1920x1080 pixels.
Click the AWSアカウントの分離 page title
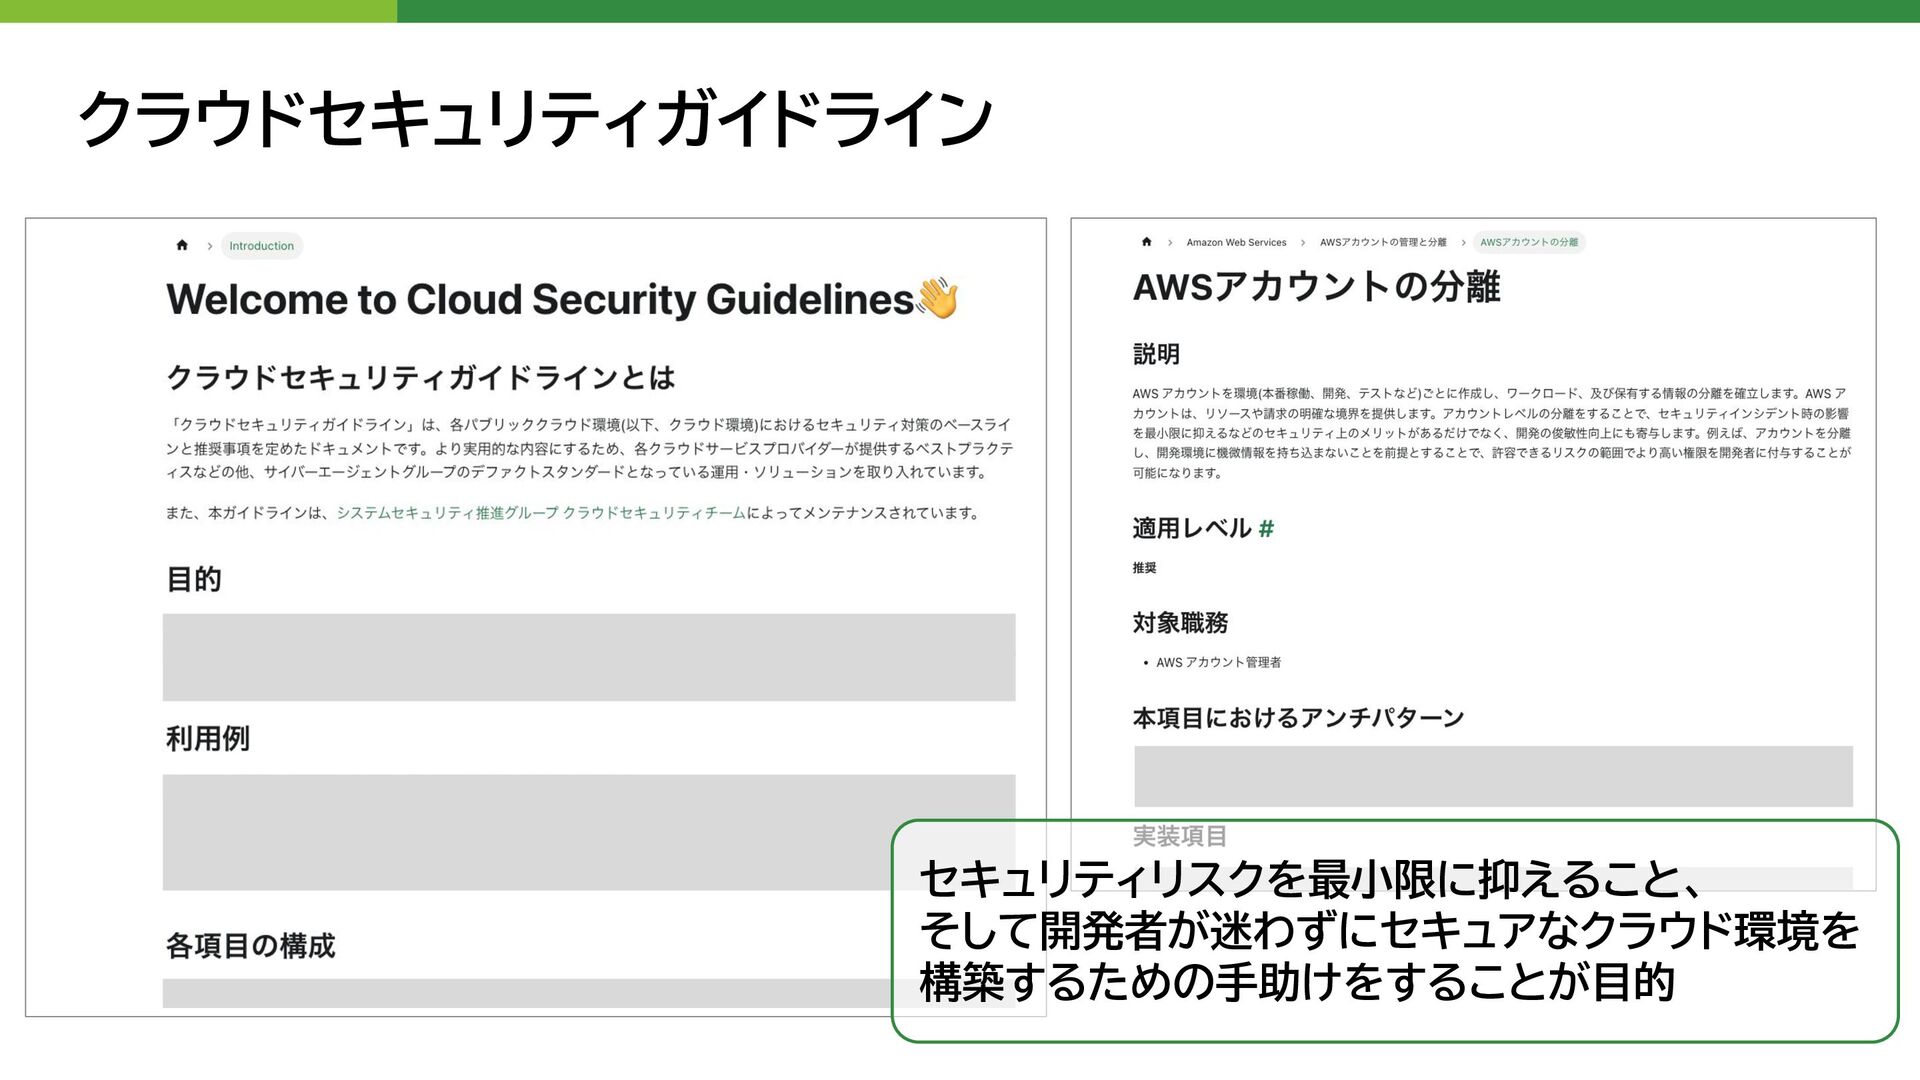coord(1316,288)
